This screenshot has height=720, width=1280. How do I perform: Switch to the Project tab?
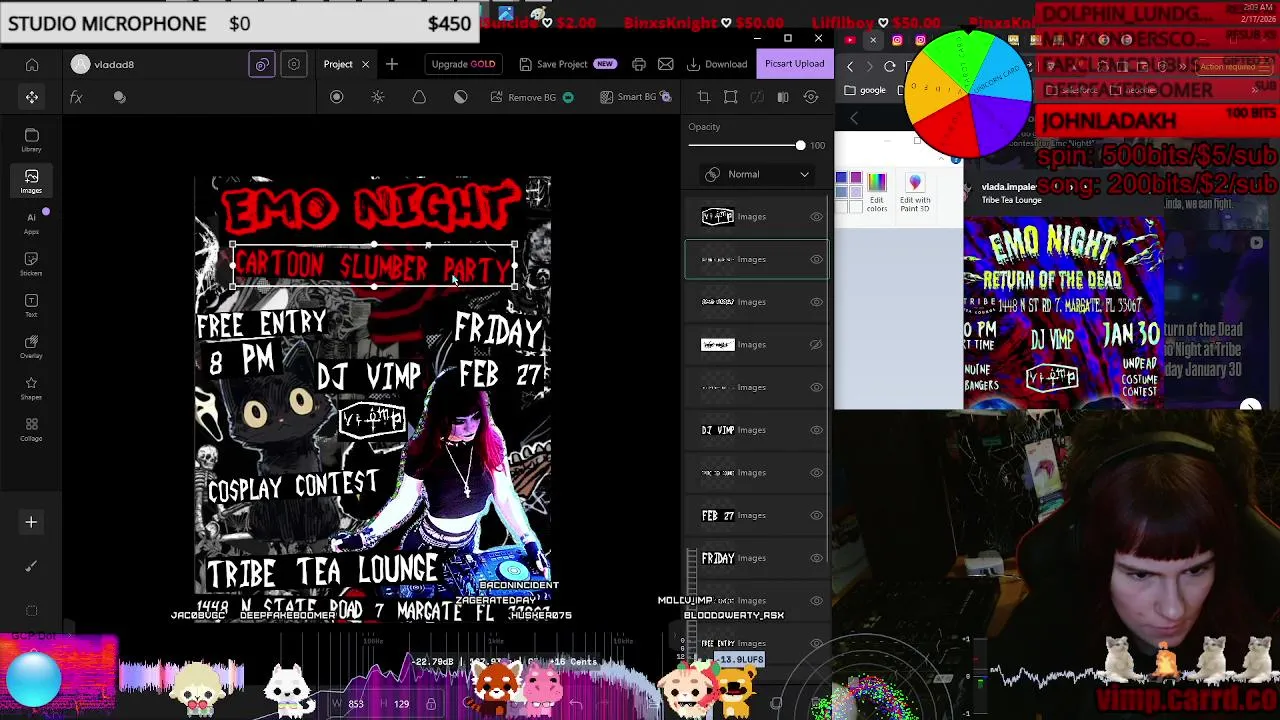(338, 64)
